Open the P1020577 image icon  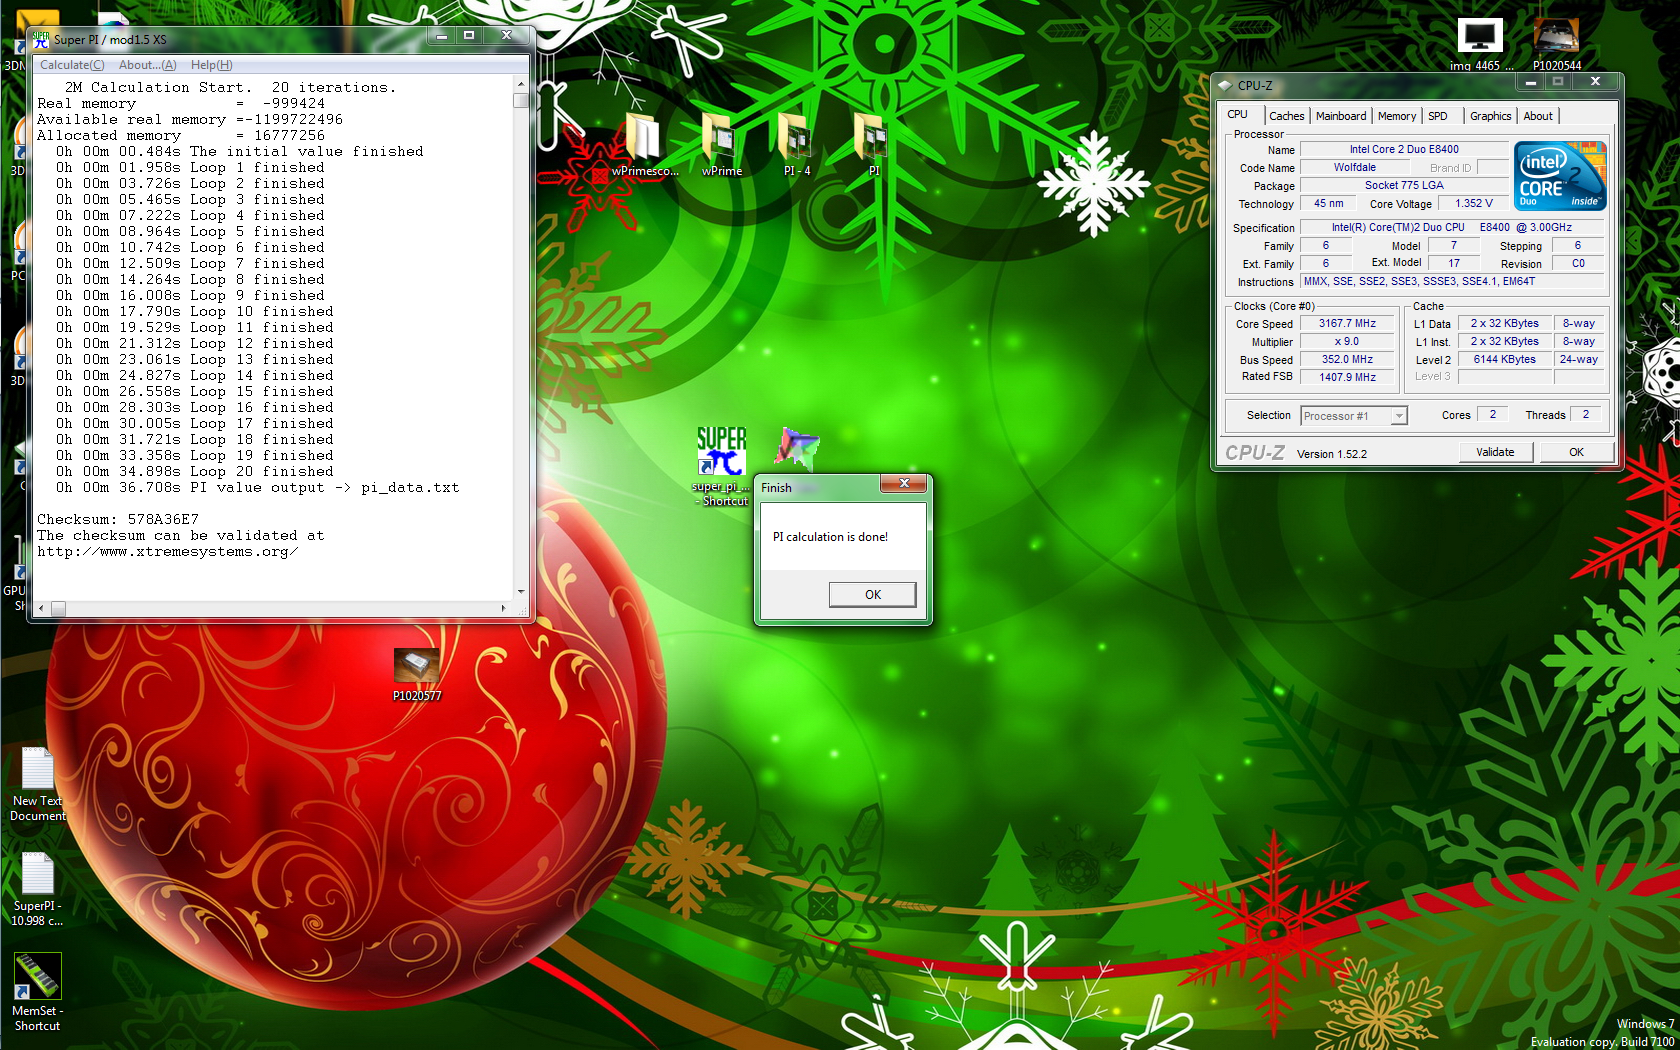click(417, 675)
